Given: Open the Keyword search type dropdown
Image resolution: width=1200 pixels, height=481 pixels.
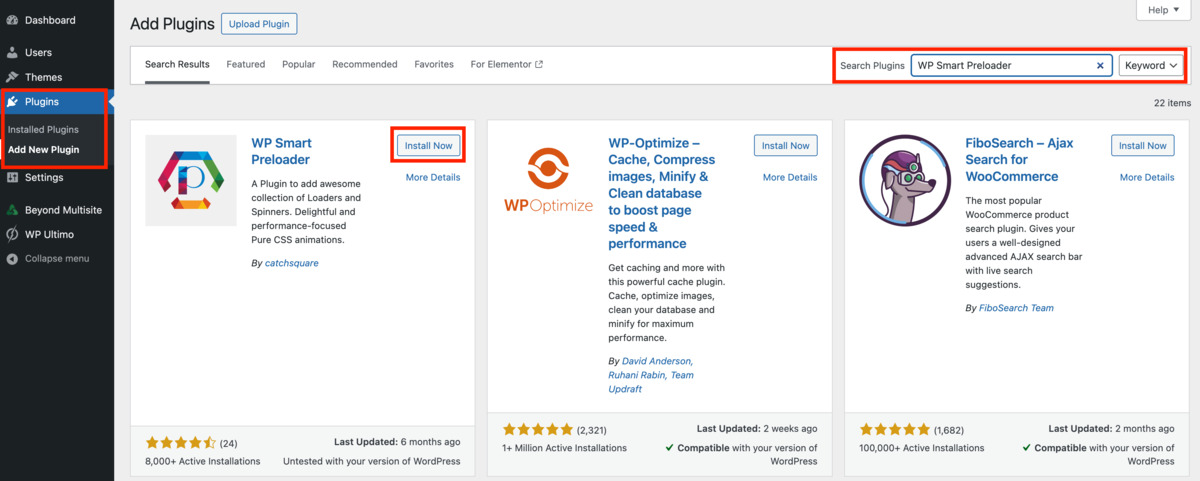Looking at the screenshot, I should [1152, 65].
